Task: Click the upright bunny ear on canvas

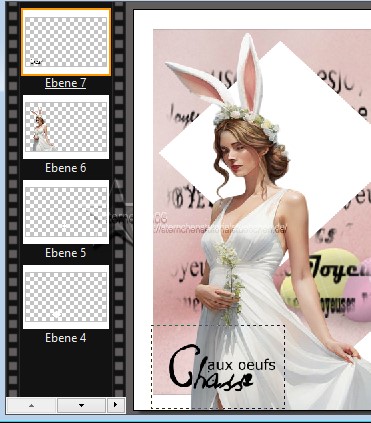Action: coord(250,72)
